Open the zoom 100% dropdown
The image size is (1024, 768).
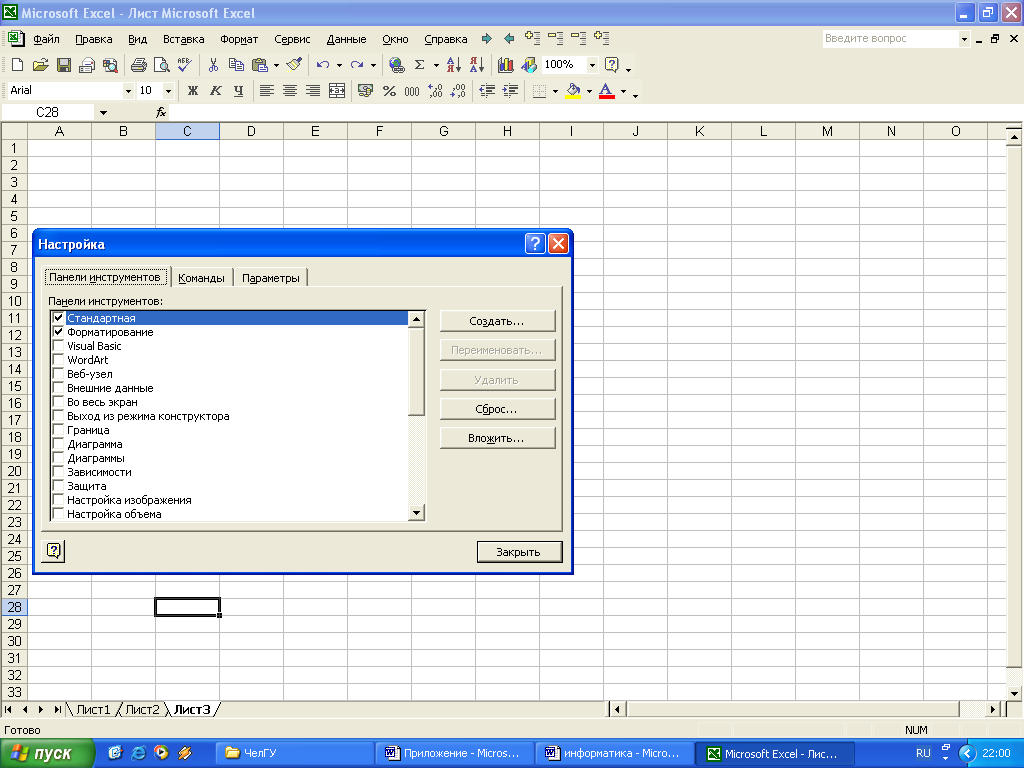point(592,64)
